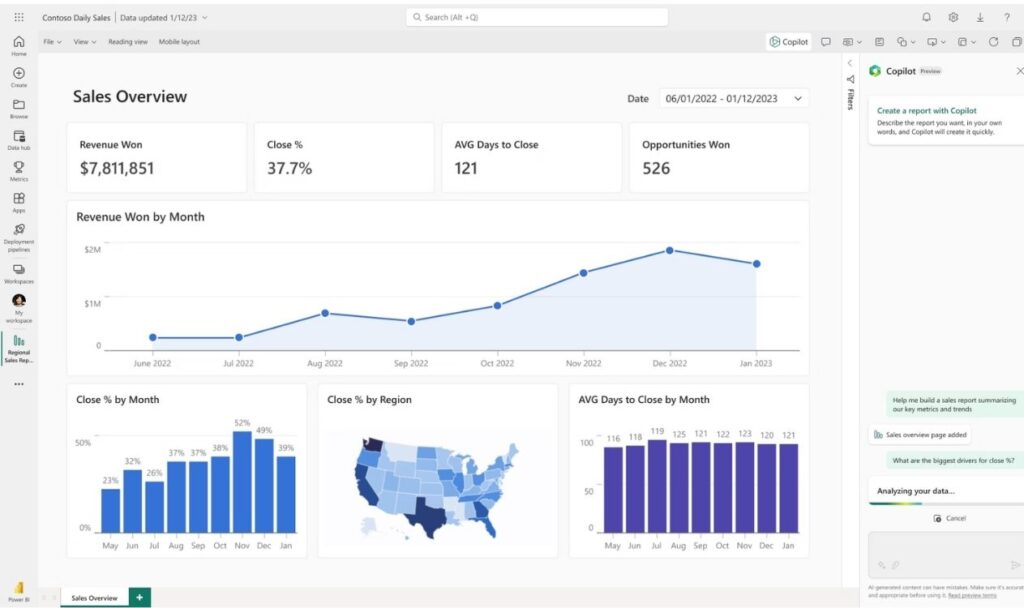Open Browse in the left navigation
The height and width of the screenshot is (608, 1024).
[19, 108]
